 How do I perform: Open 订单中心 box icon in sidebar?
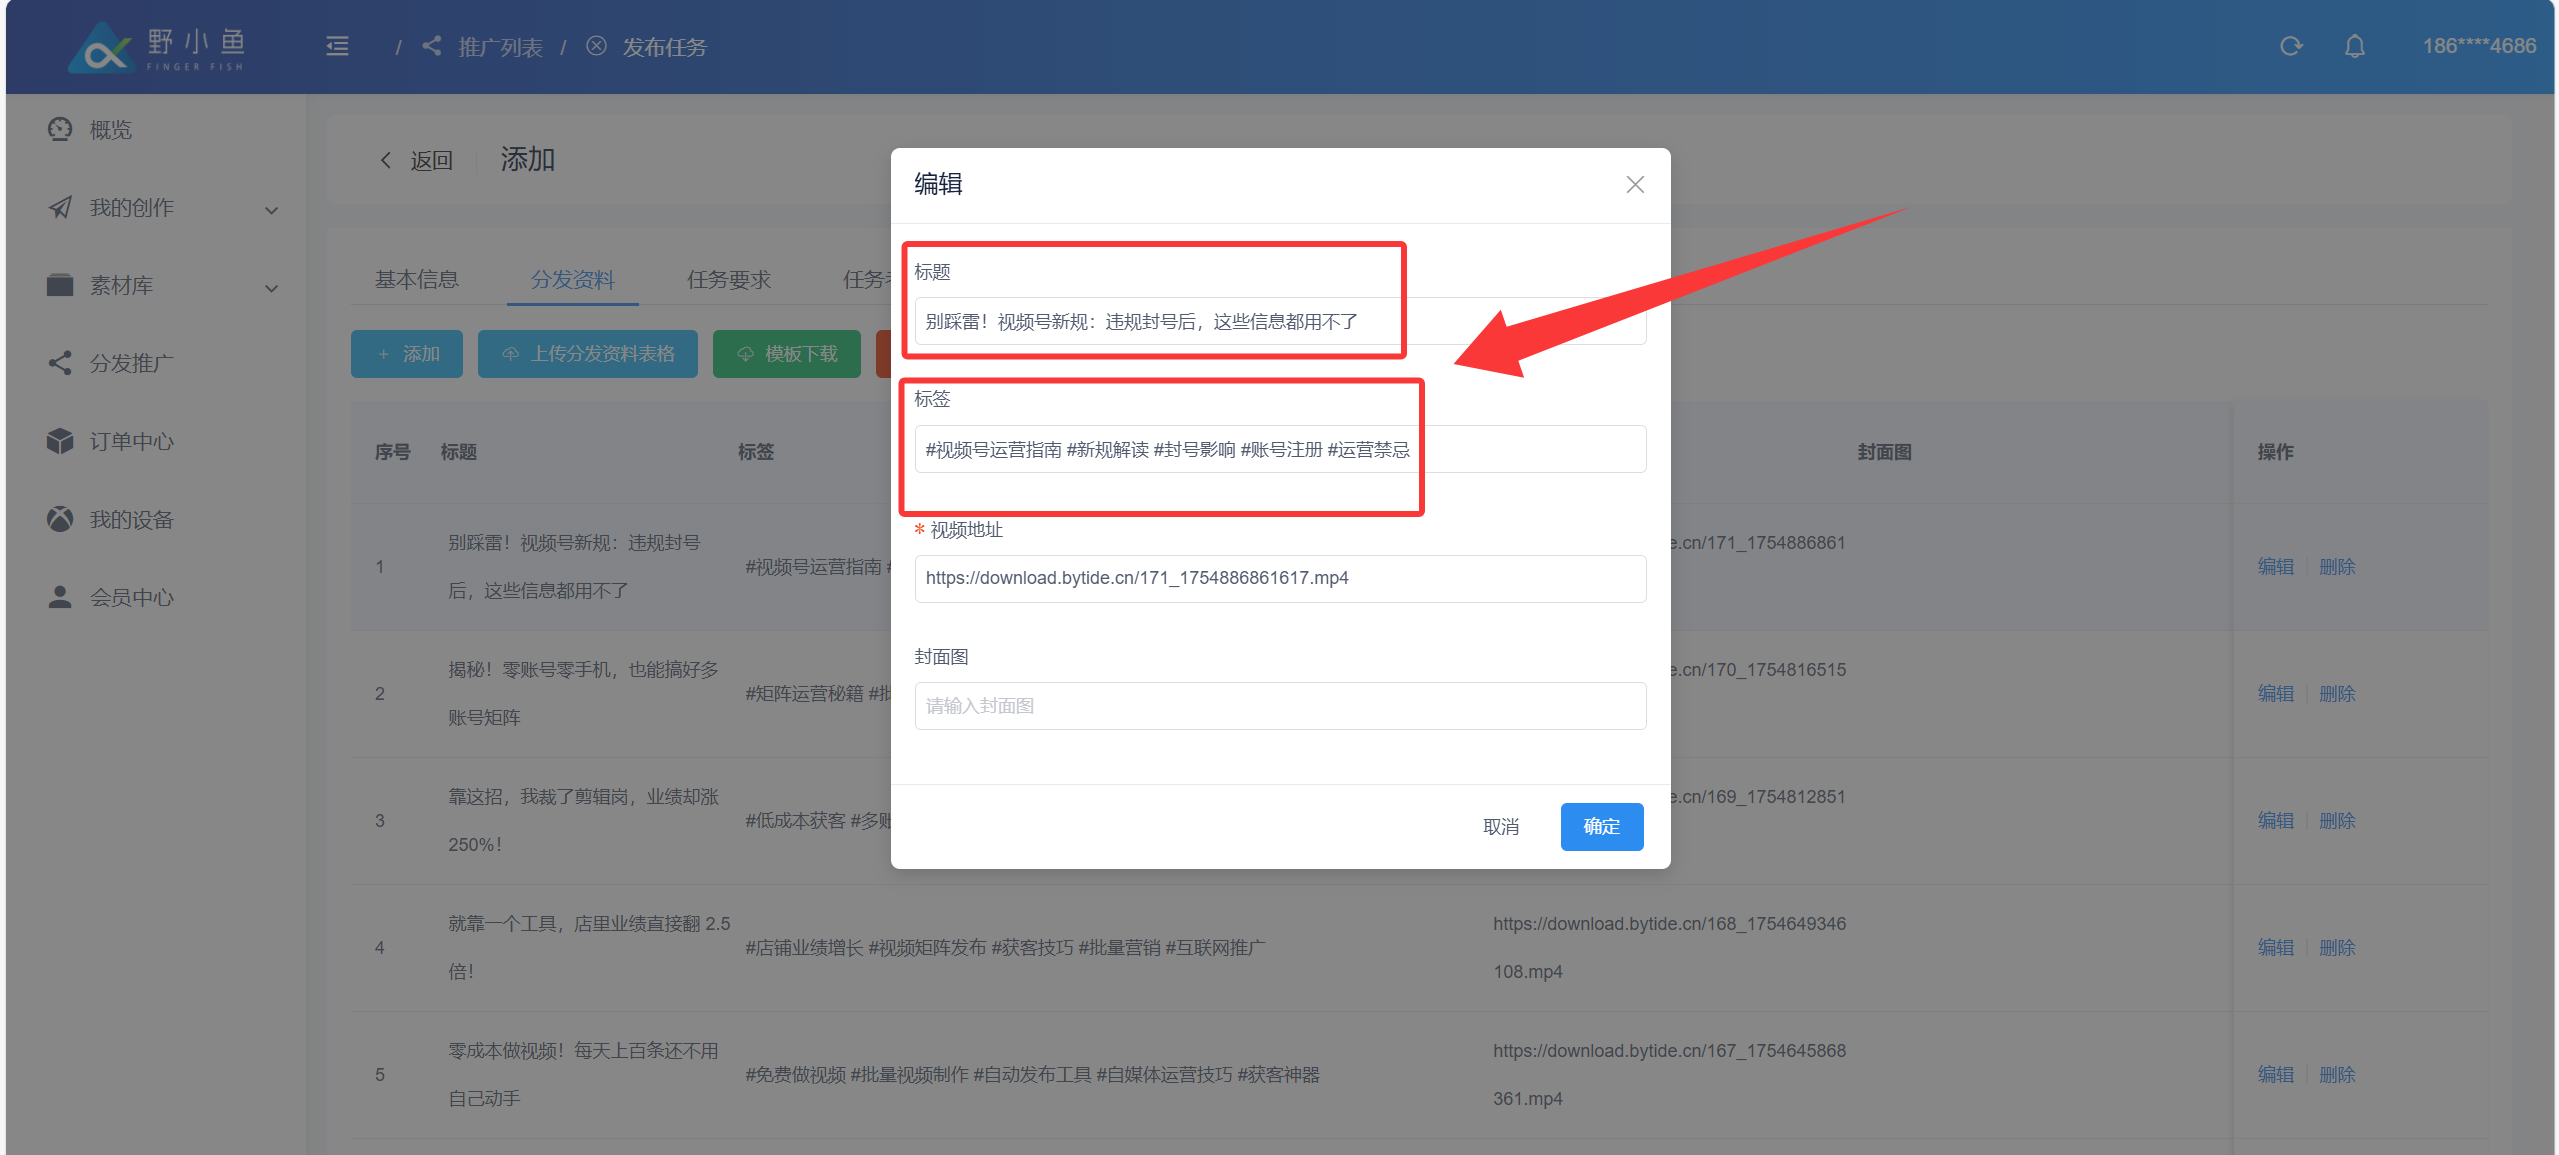[60, 441]
